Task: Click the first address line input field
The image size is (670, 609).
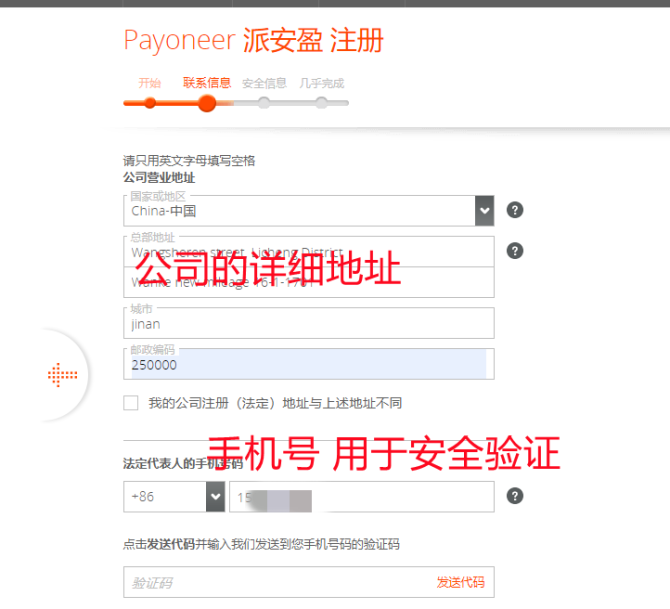Action: [309, 252]
